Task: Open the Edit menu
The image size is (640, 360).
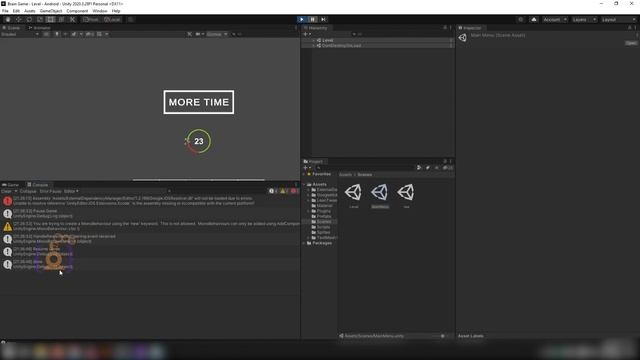Action: click(16, 11)
